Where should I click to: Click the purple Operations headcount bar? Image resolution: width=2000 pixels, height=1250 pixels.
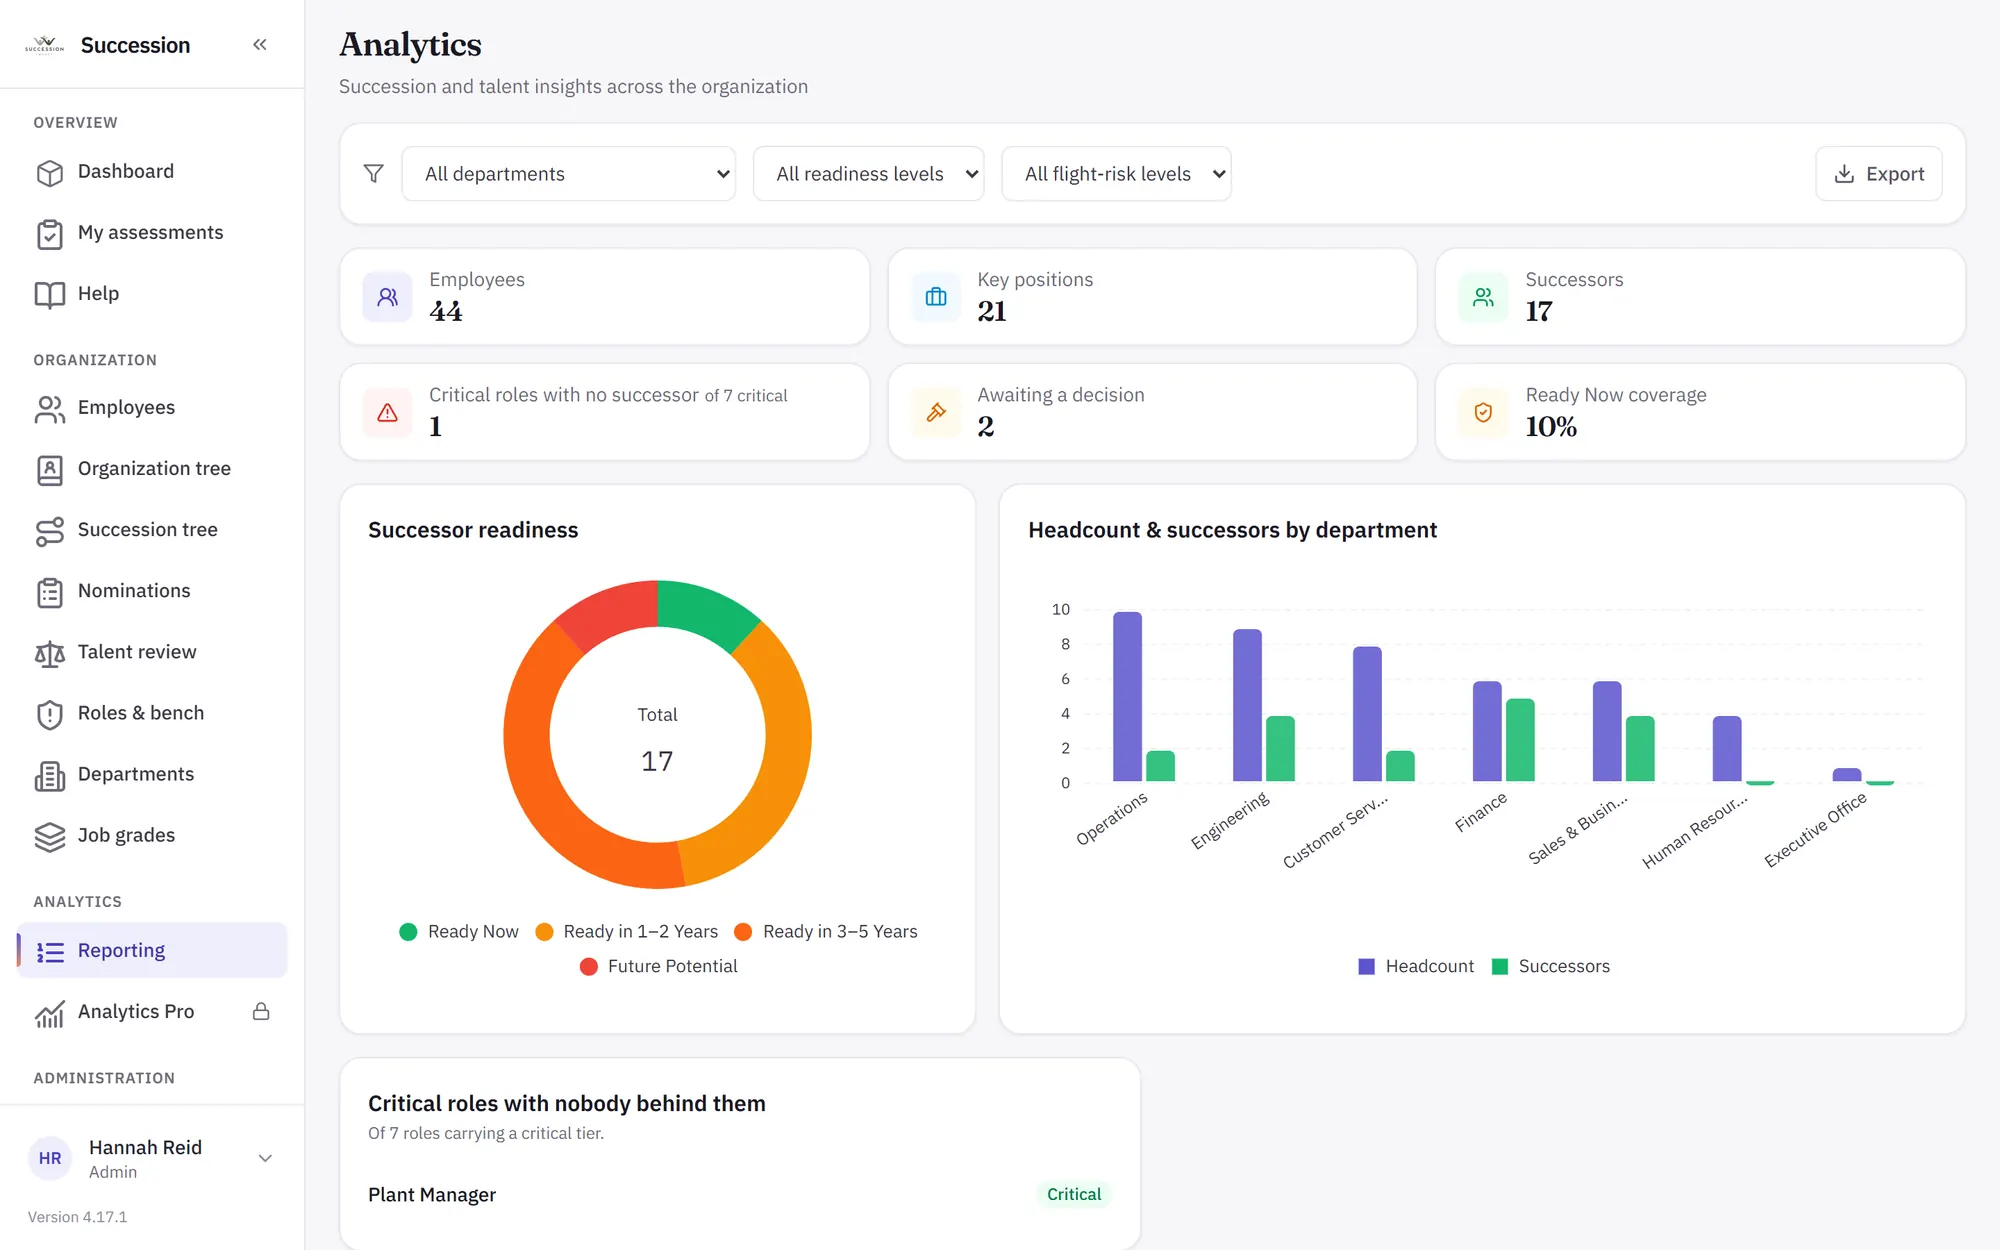(x=1127, y=696)
